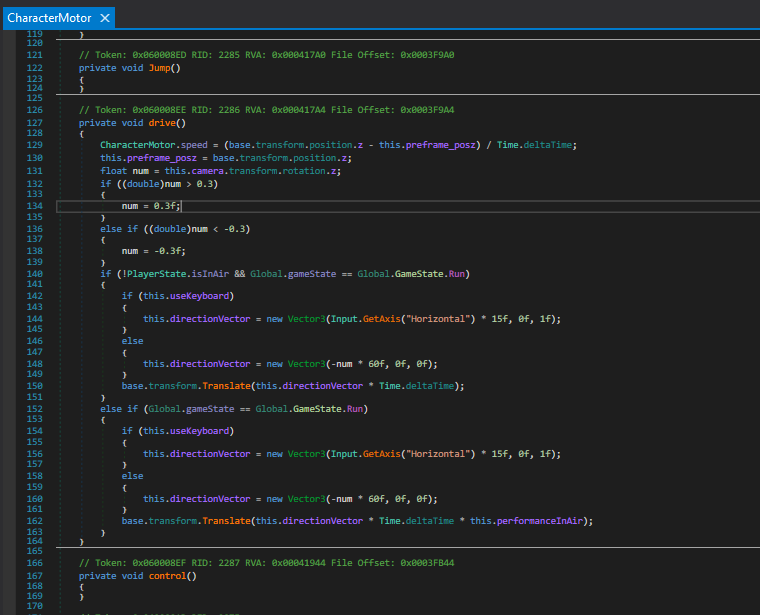Close the CharacterMotor tab

tap(105, 18)
